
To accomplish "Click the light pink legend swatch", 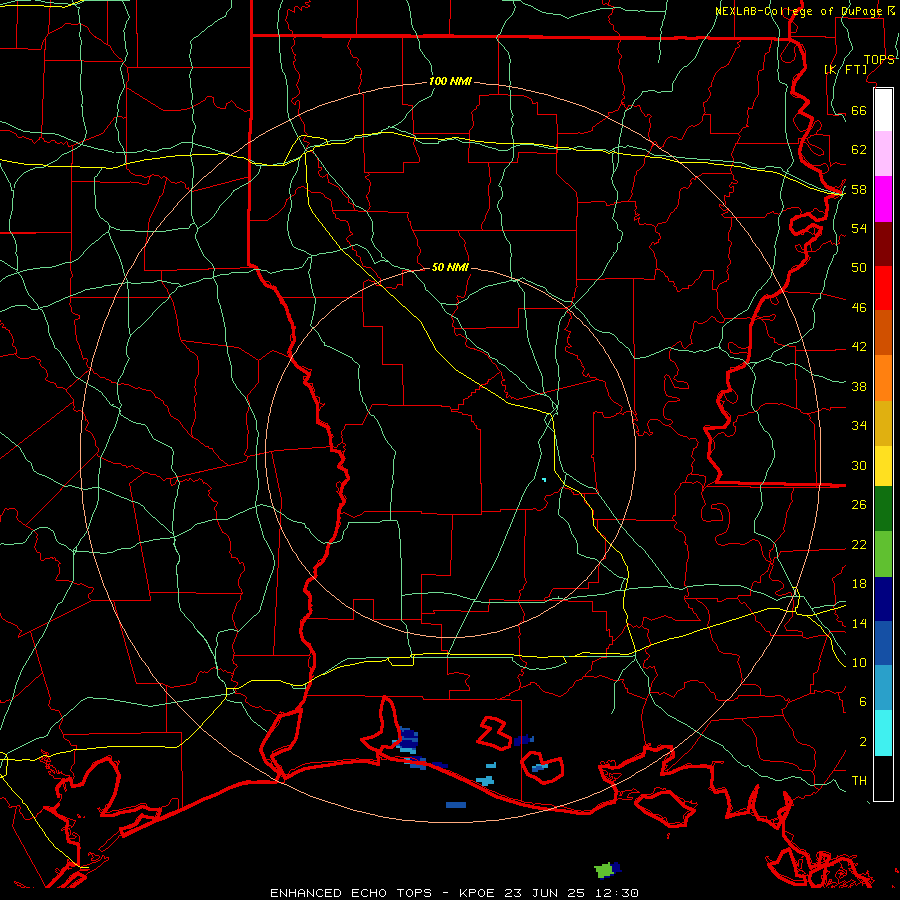I will pyautogui.click(x=883, y=154).
